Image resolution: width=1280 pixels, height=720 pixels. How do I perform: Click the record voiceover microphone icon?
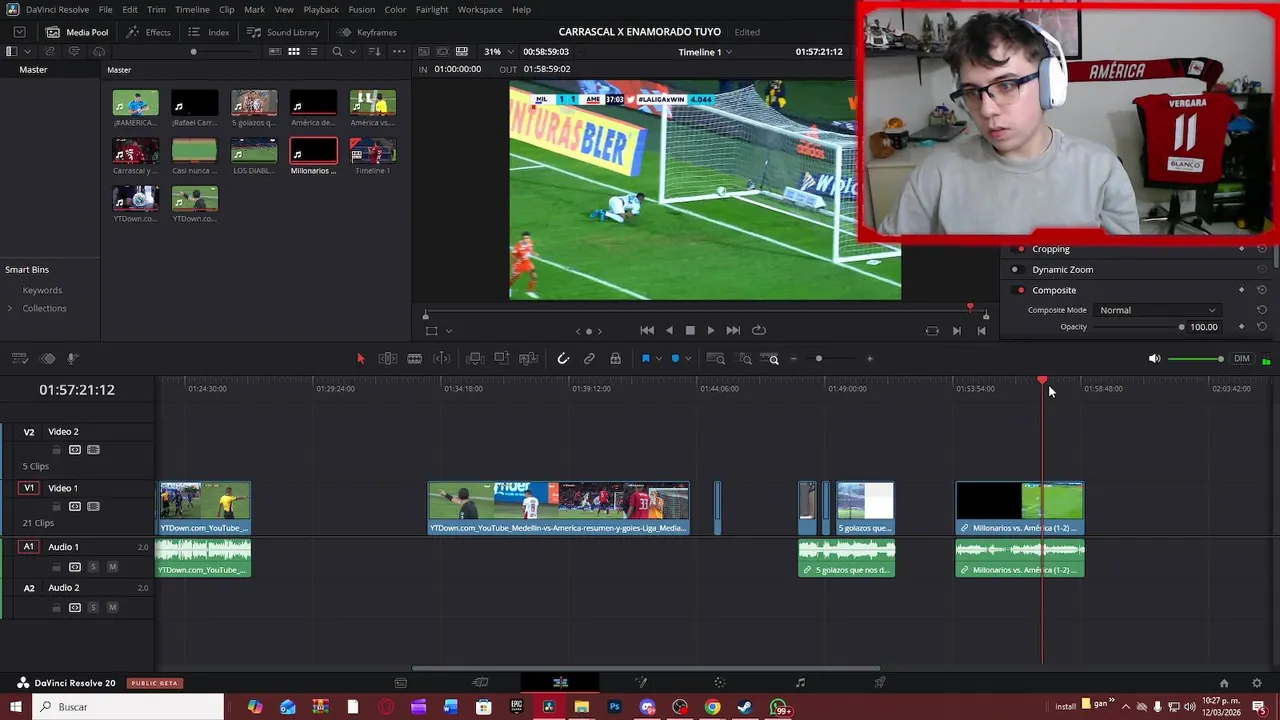73,358
